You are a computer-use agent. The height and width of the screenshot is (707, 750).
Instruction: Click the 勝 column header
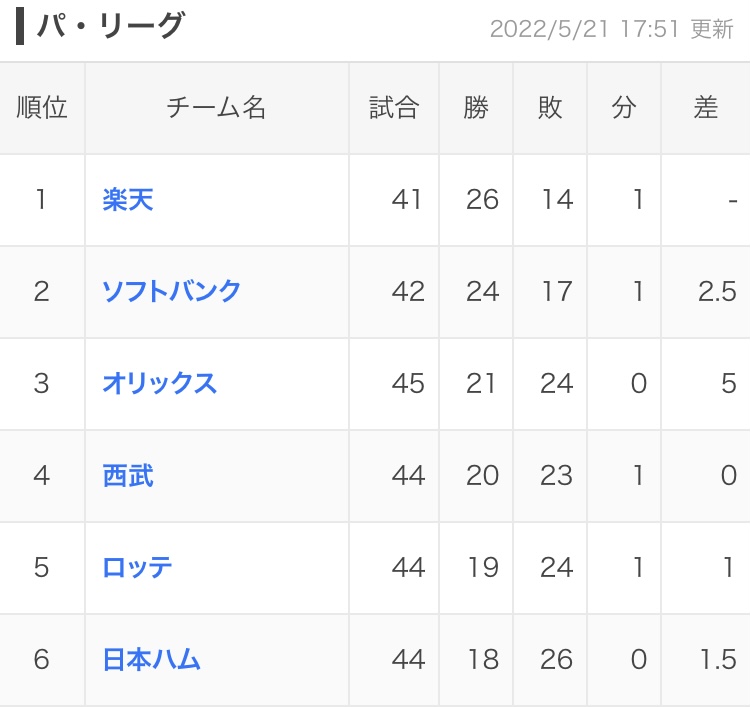click(476, 108)
